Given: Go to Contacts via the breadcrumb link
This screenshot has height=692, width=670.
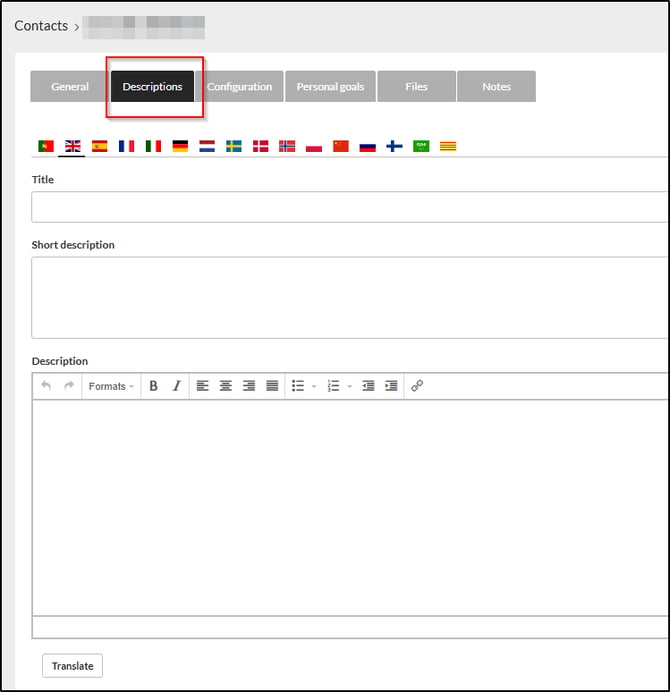Looking at the screenshot, I should [41, 26].
